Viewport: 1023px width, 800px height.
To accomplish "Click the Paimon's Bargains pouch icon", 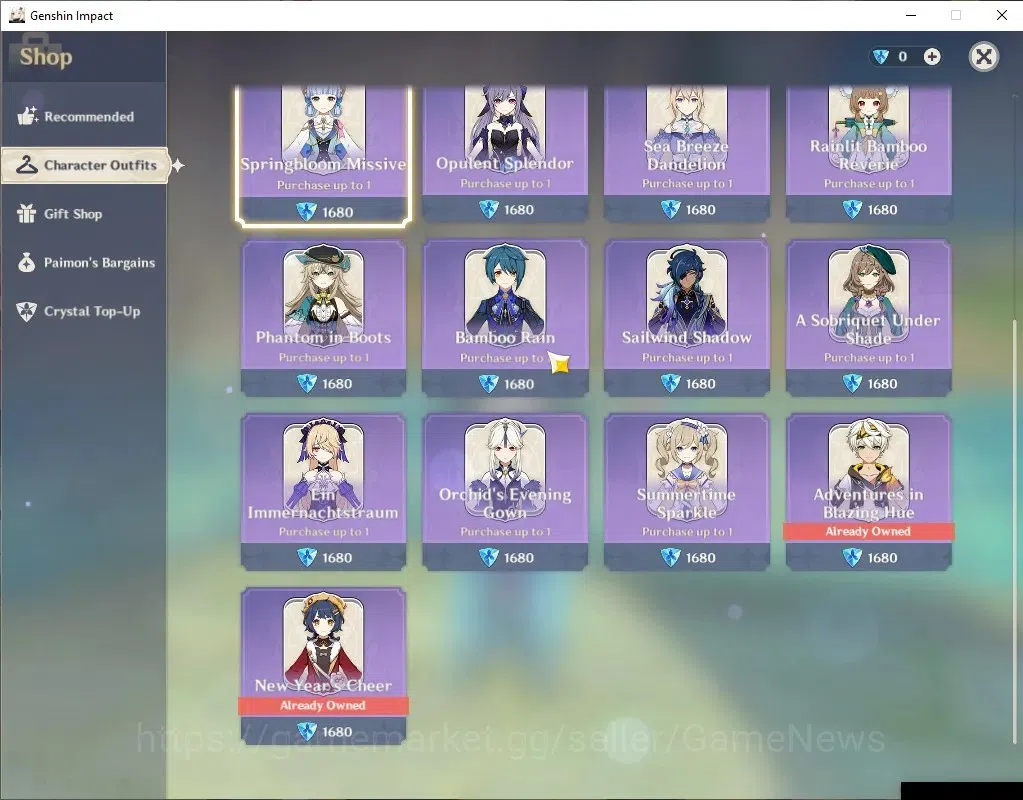I will pyautogui.click(x=27, y=262).
